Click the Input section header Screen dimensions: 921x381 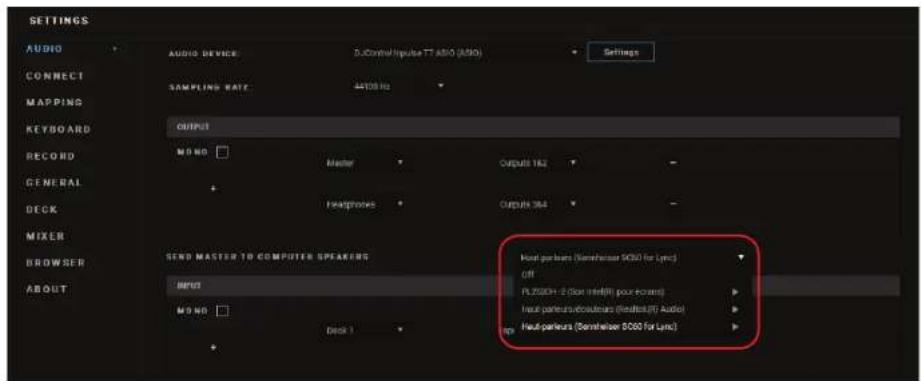[533, 285]
